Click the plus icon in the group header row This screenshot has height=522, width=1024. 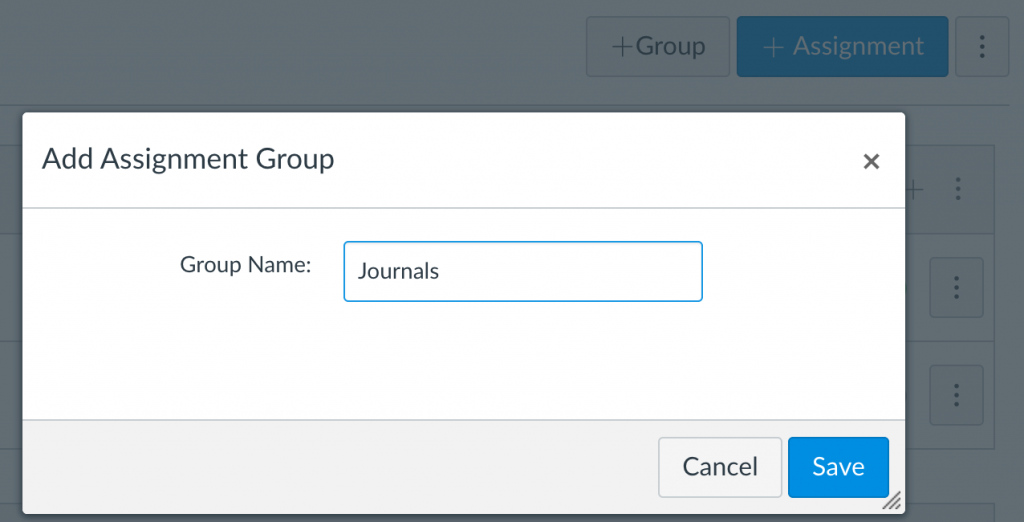915,190
